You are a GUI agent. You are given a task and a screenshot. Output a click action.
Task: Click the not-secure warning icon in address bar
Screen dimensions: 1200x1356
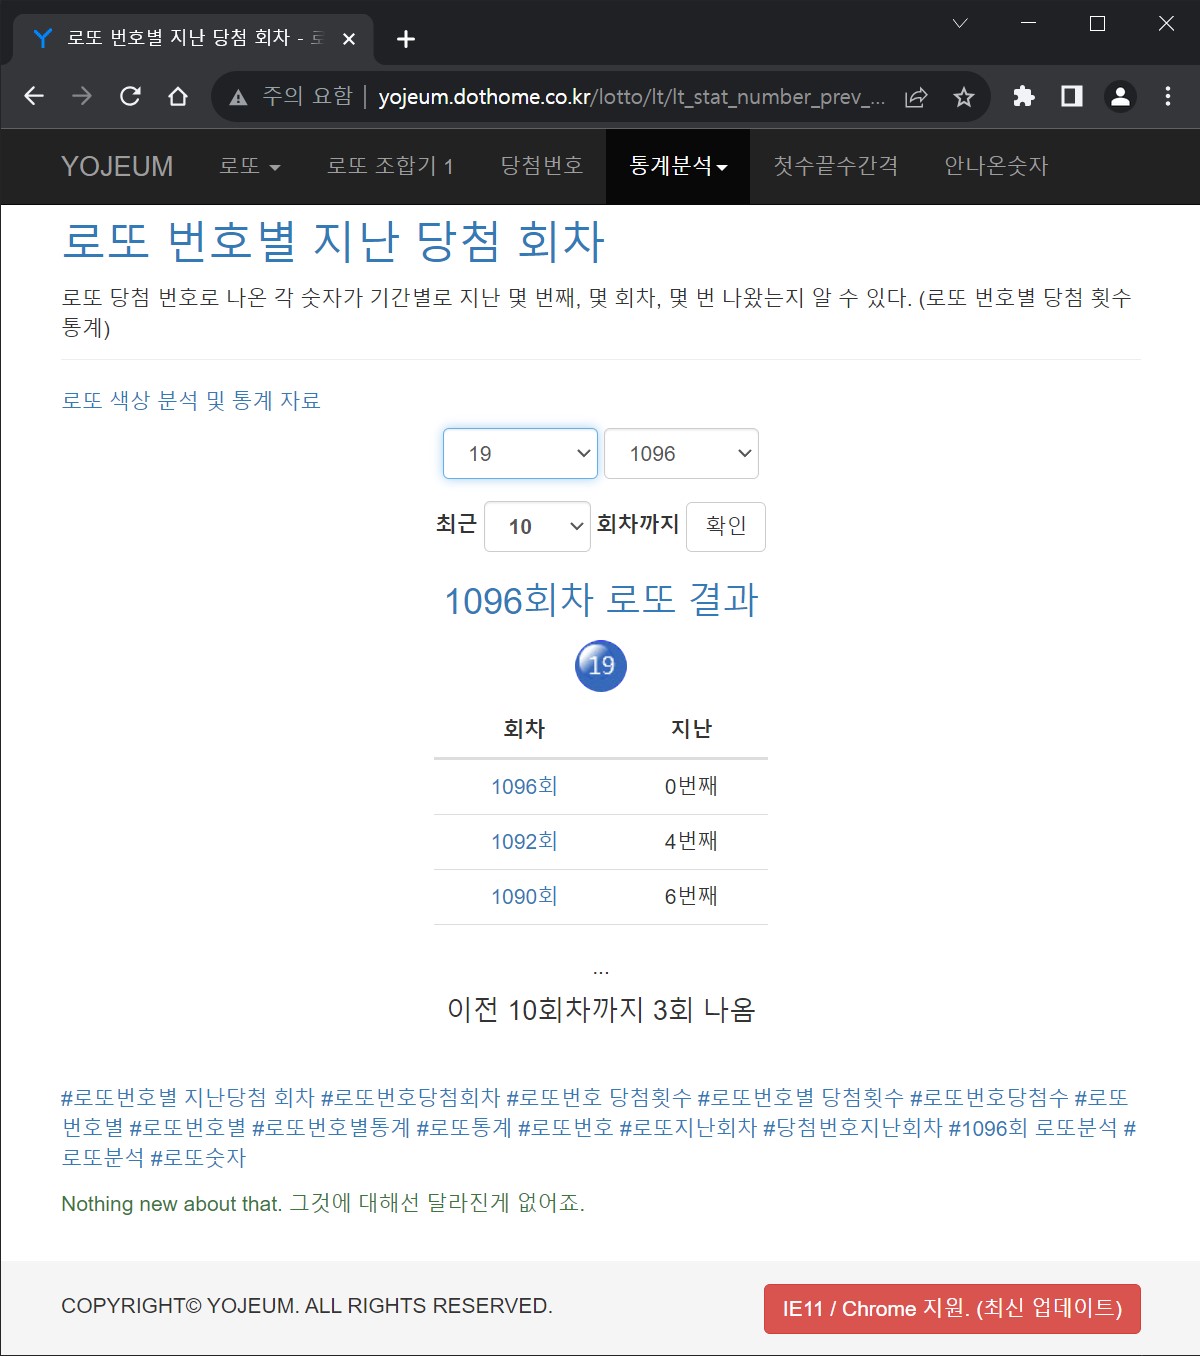[238, 97]
